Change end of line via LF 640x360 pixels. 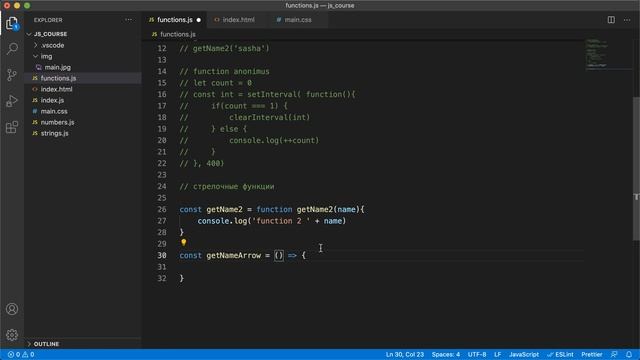pyautogui.click(x=498, y=354)
